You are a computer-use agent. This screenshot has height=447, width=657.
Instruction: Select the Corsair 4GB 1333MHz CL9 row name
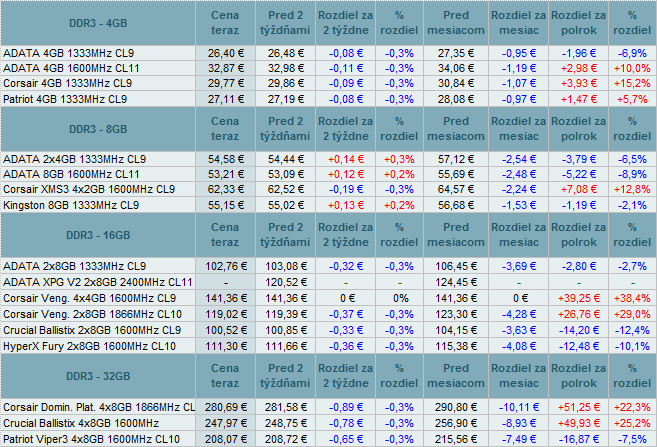click(67, 83)
